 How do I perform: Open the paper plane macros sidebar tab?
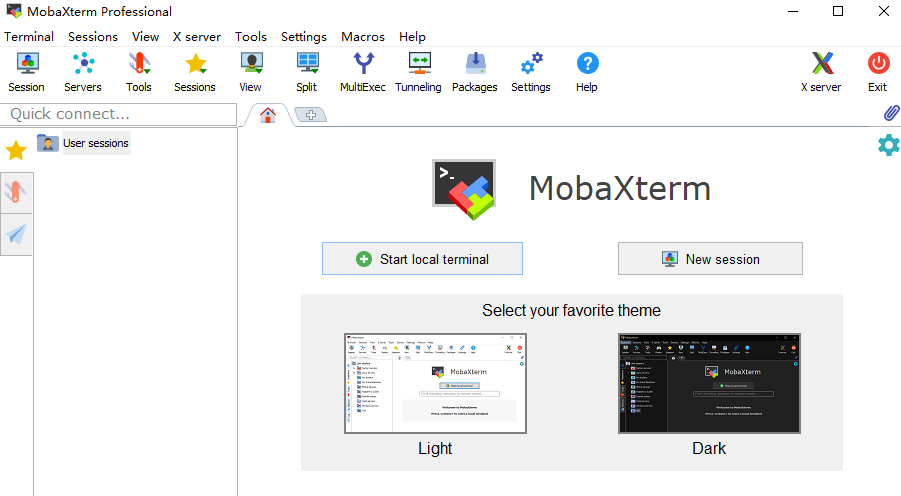point(16,234)
